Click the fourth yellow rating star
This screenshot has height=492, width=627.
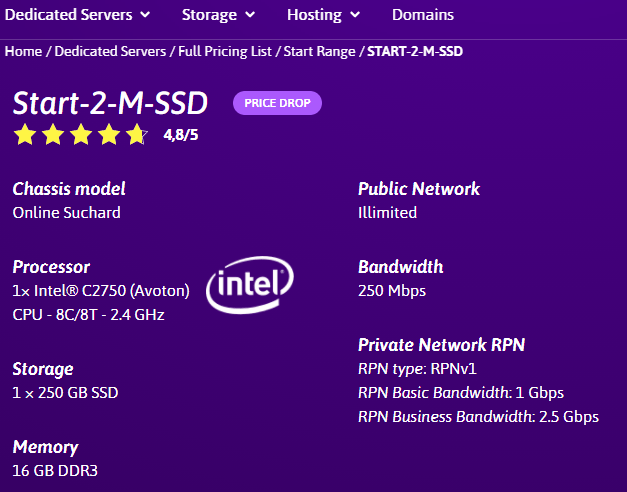click(x=109, y=134)
